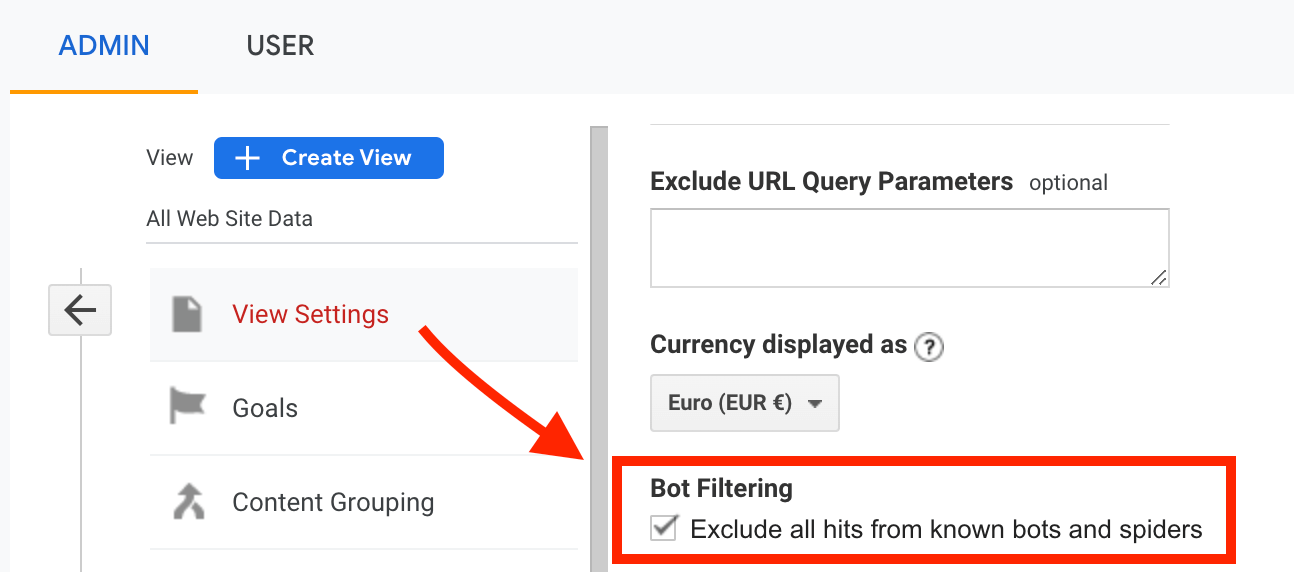
Task: Click the URL parameters textarea resize handle
Action: (1158, 278)
